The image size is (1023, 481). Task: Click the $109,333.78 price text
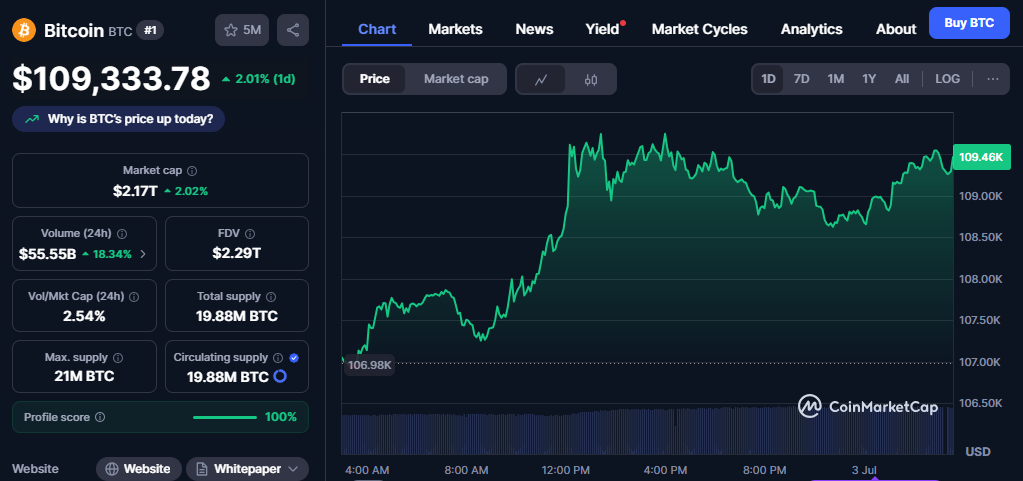(x=112, y=78)
